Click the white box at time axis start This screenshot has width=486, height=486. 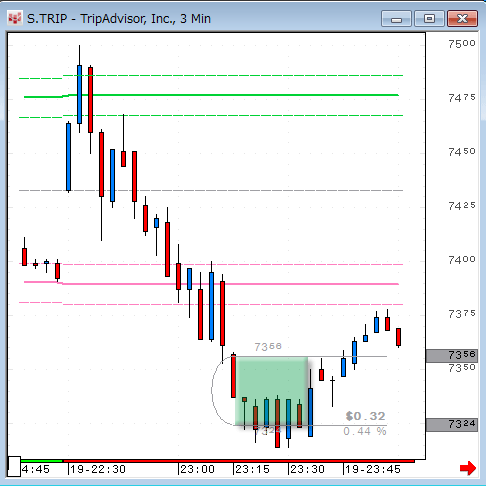[14, 466]
